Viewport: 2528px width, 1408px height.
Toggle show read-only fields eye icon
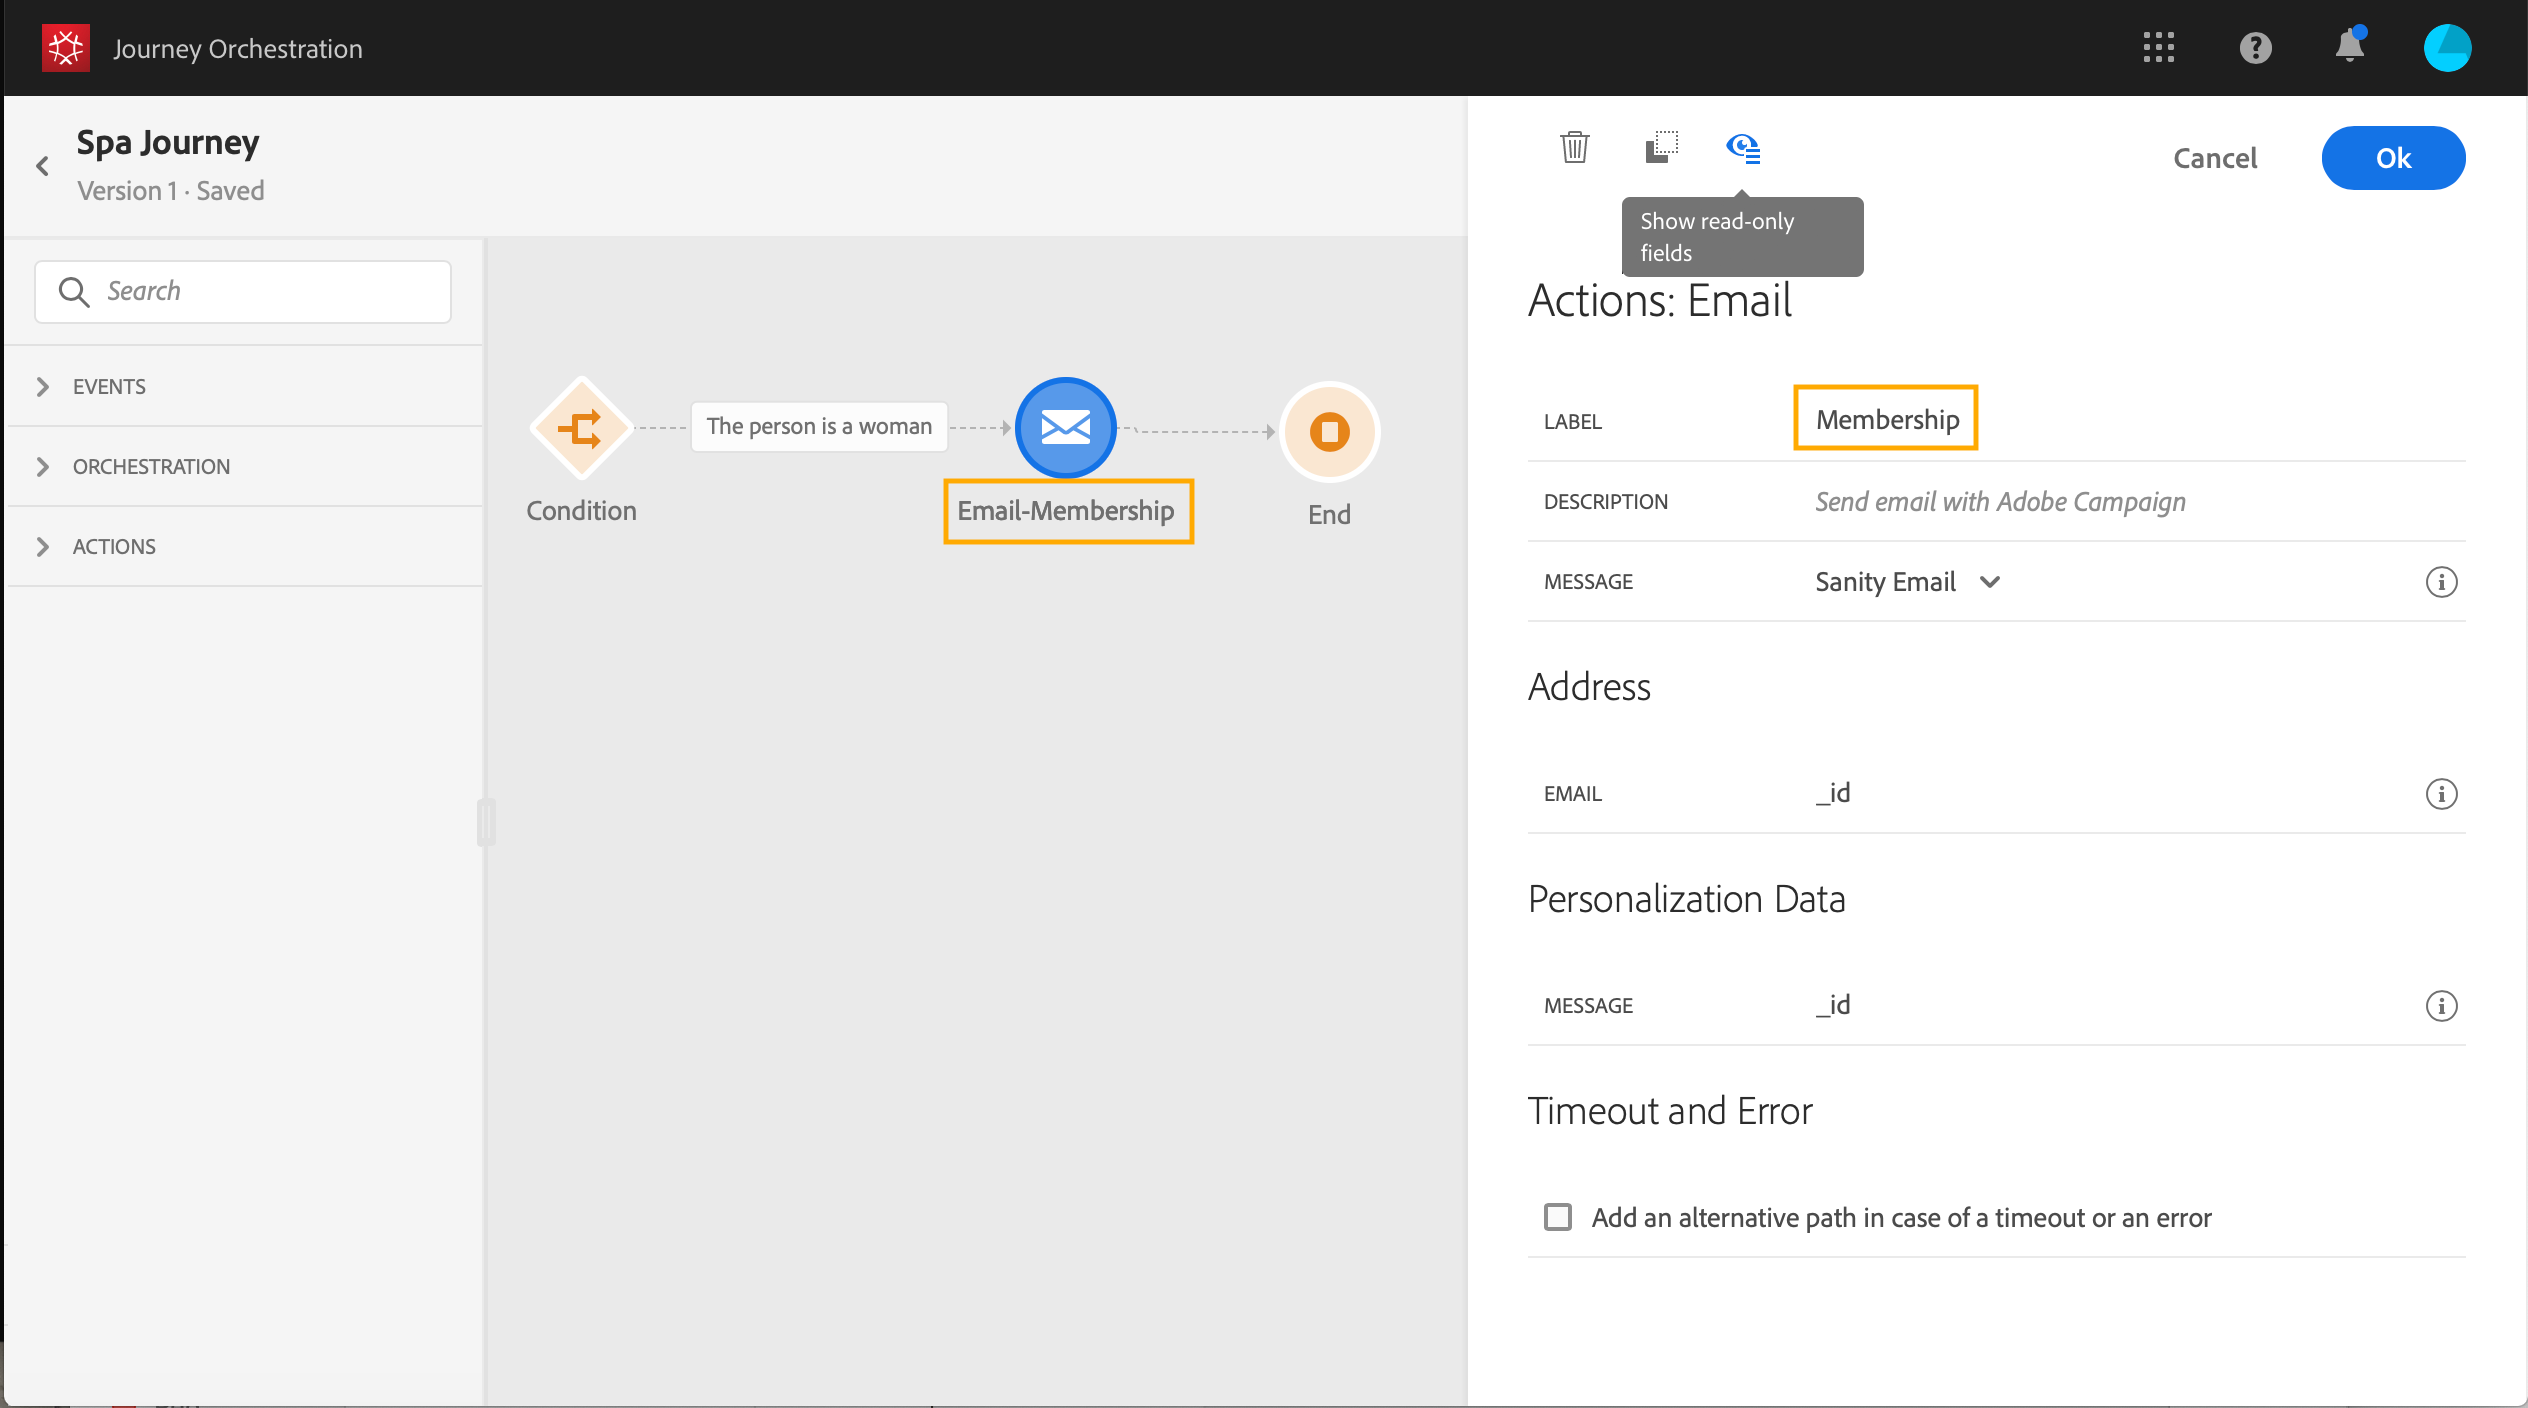click(1743, 148)
